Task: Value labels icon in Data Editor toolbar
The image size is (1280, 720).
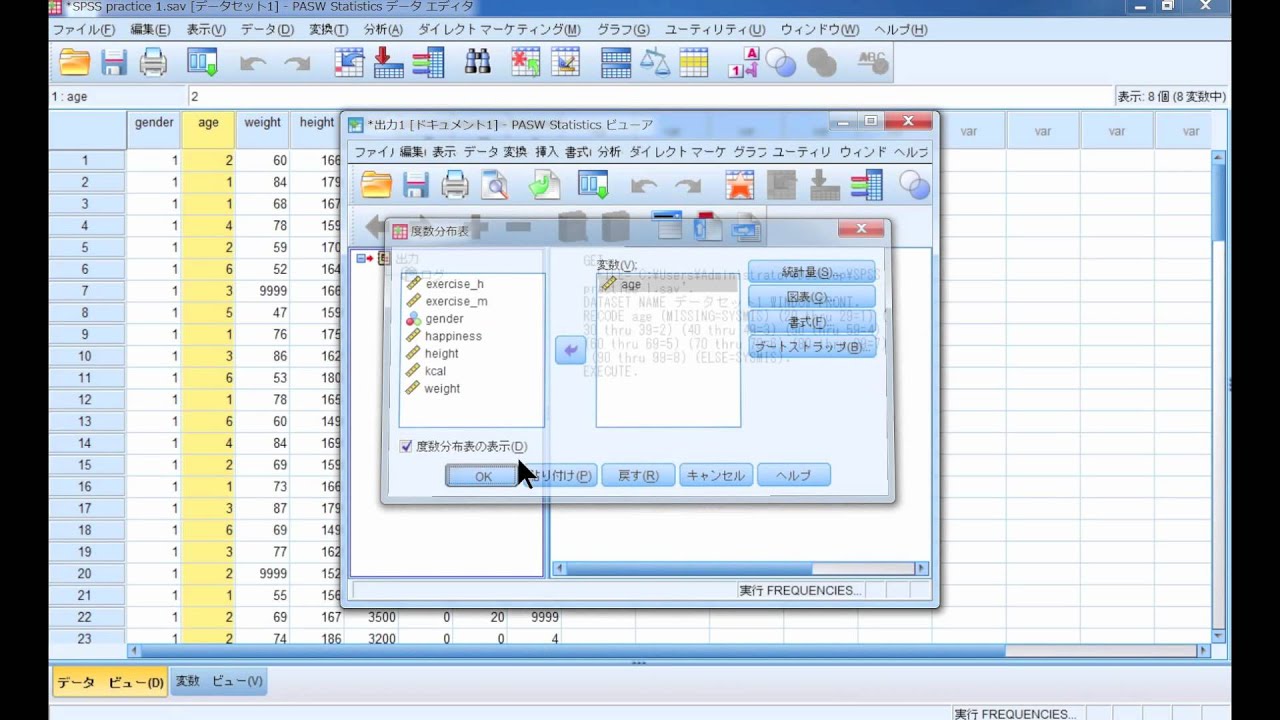Action: (x=744, y=63)
